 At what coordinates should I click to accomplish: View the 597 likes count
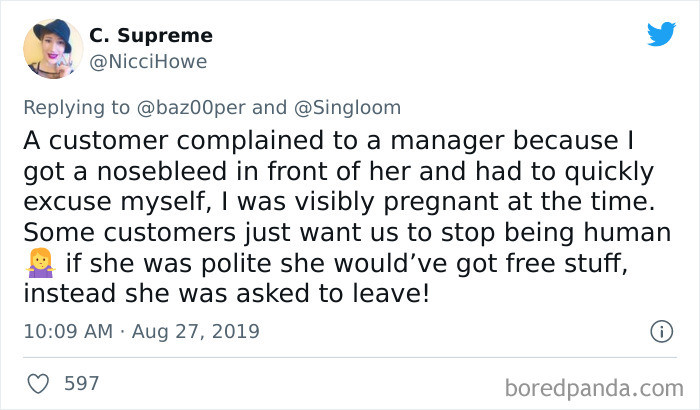[80, 383]
